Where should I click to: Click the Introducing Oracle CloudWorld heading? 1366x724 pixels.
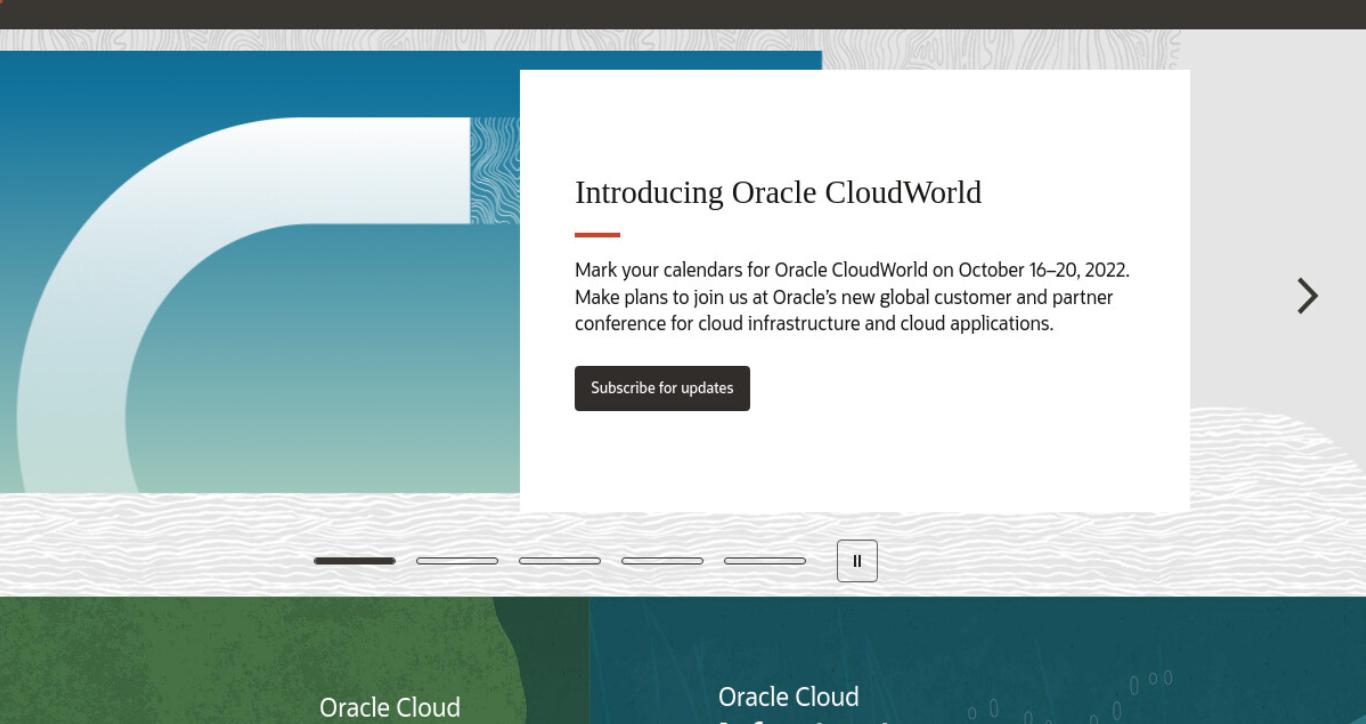coord(778,192)
